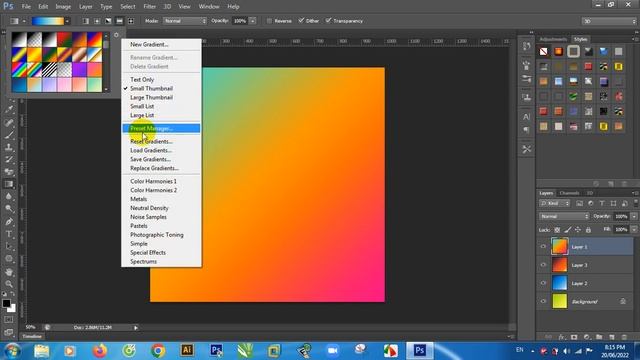Choose Save Gradients menu entry
The height and width of the screenshot is (360, 640).
[x=150, y=159]
